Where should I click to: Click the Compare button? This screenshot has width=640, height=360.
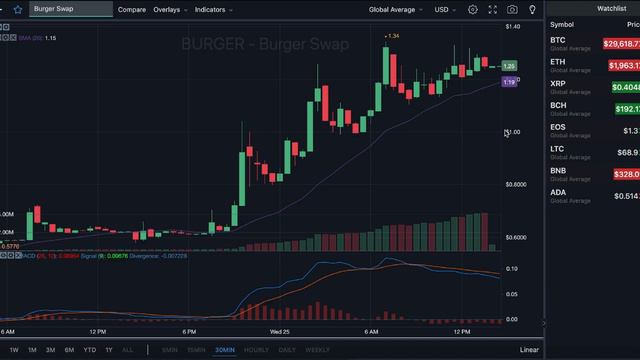[131, 9]
